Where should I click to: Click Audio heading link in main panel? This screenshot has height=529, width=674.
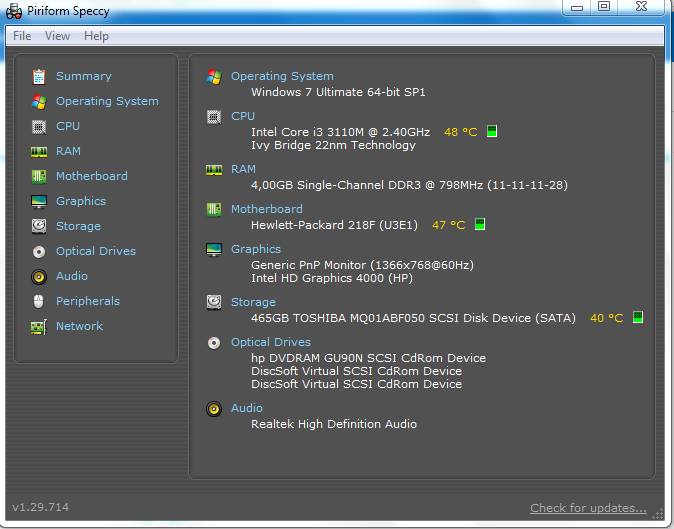(x=247, y=408)
